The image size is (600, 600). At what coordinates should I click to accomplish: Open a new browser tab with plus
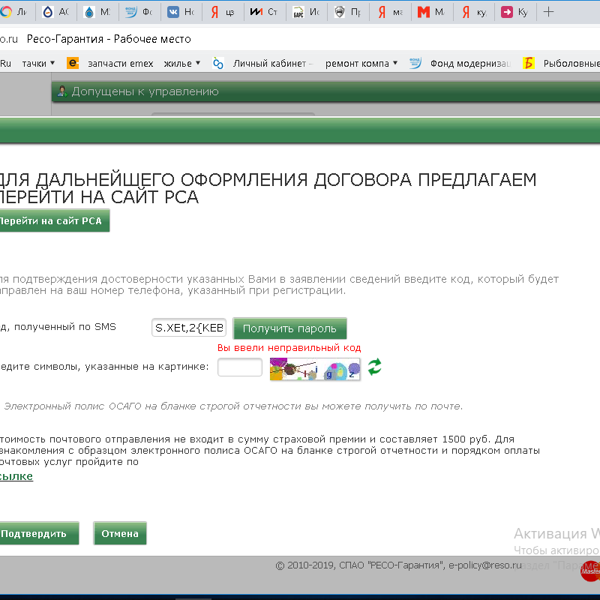pos(548,12)
